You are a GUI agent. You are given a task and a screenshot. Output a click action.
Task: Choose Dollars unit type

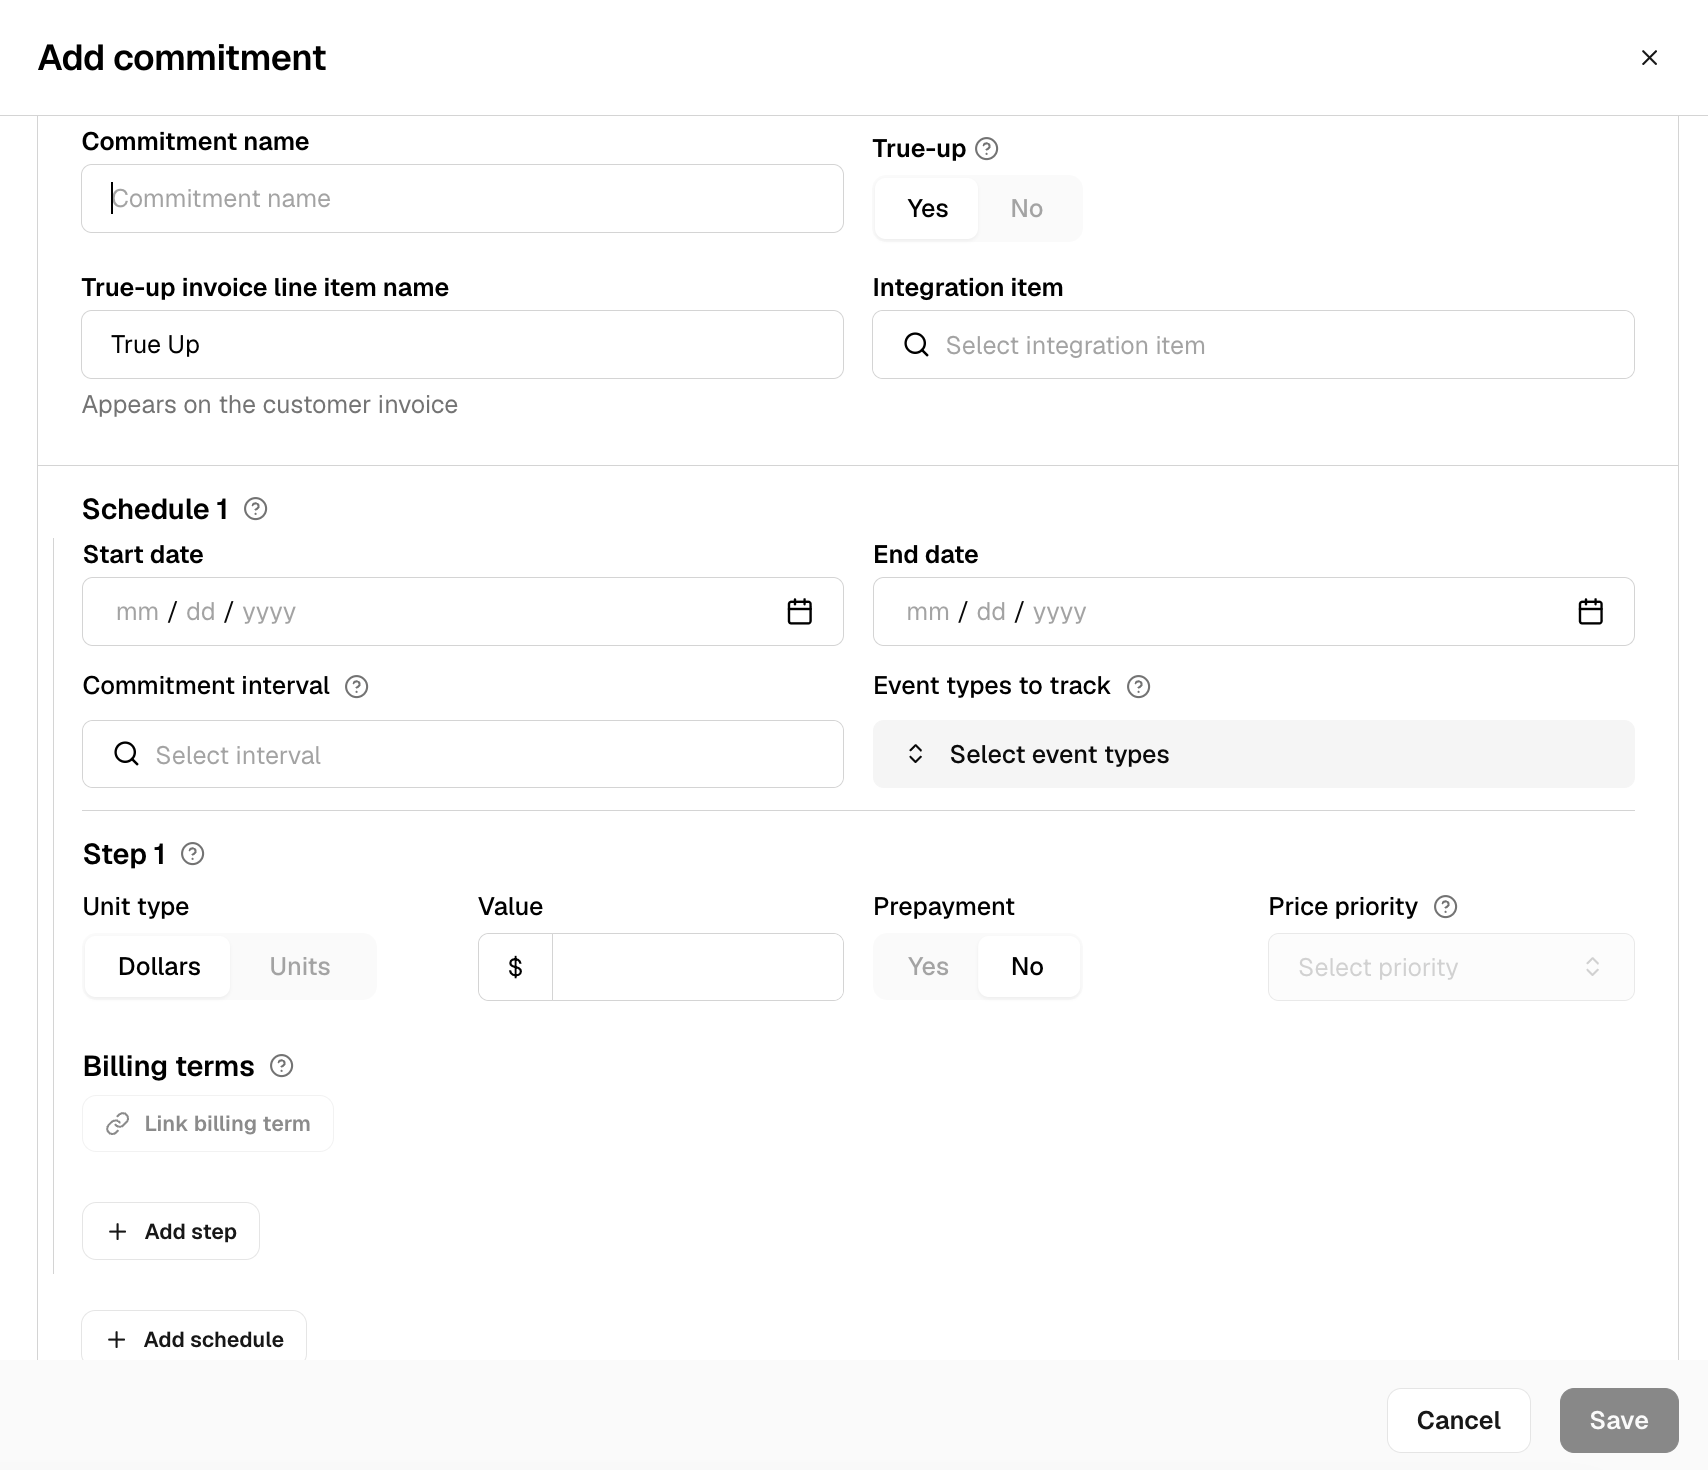coord(159,966)
